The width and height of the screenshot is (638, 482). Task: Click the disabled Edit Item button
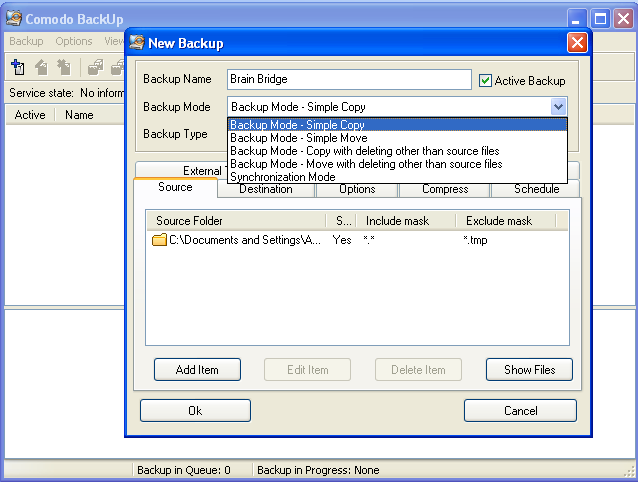pos(308,369)
